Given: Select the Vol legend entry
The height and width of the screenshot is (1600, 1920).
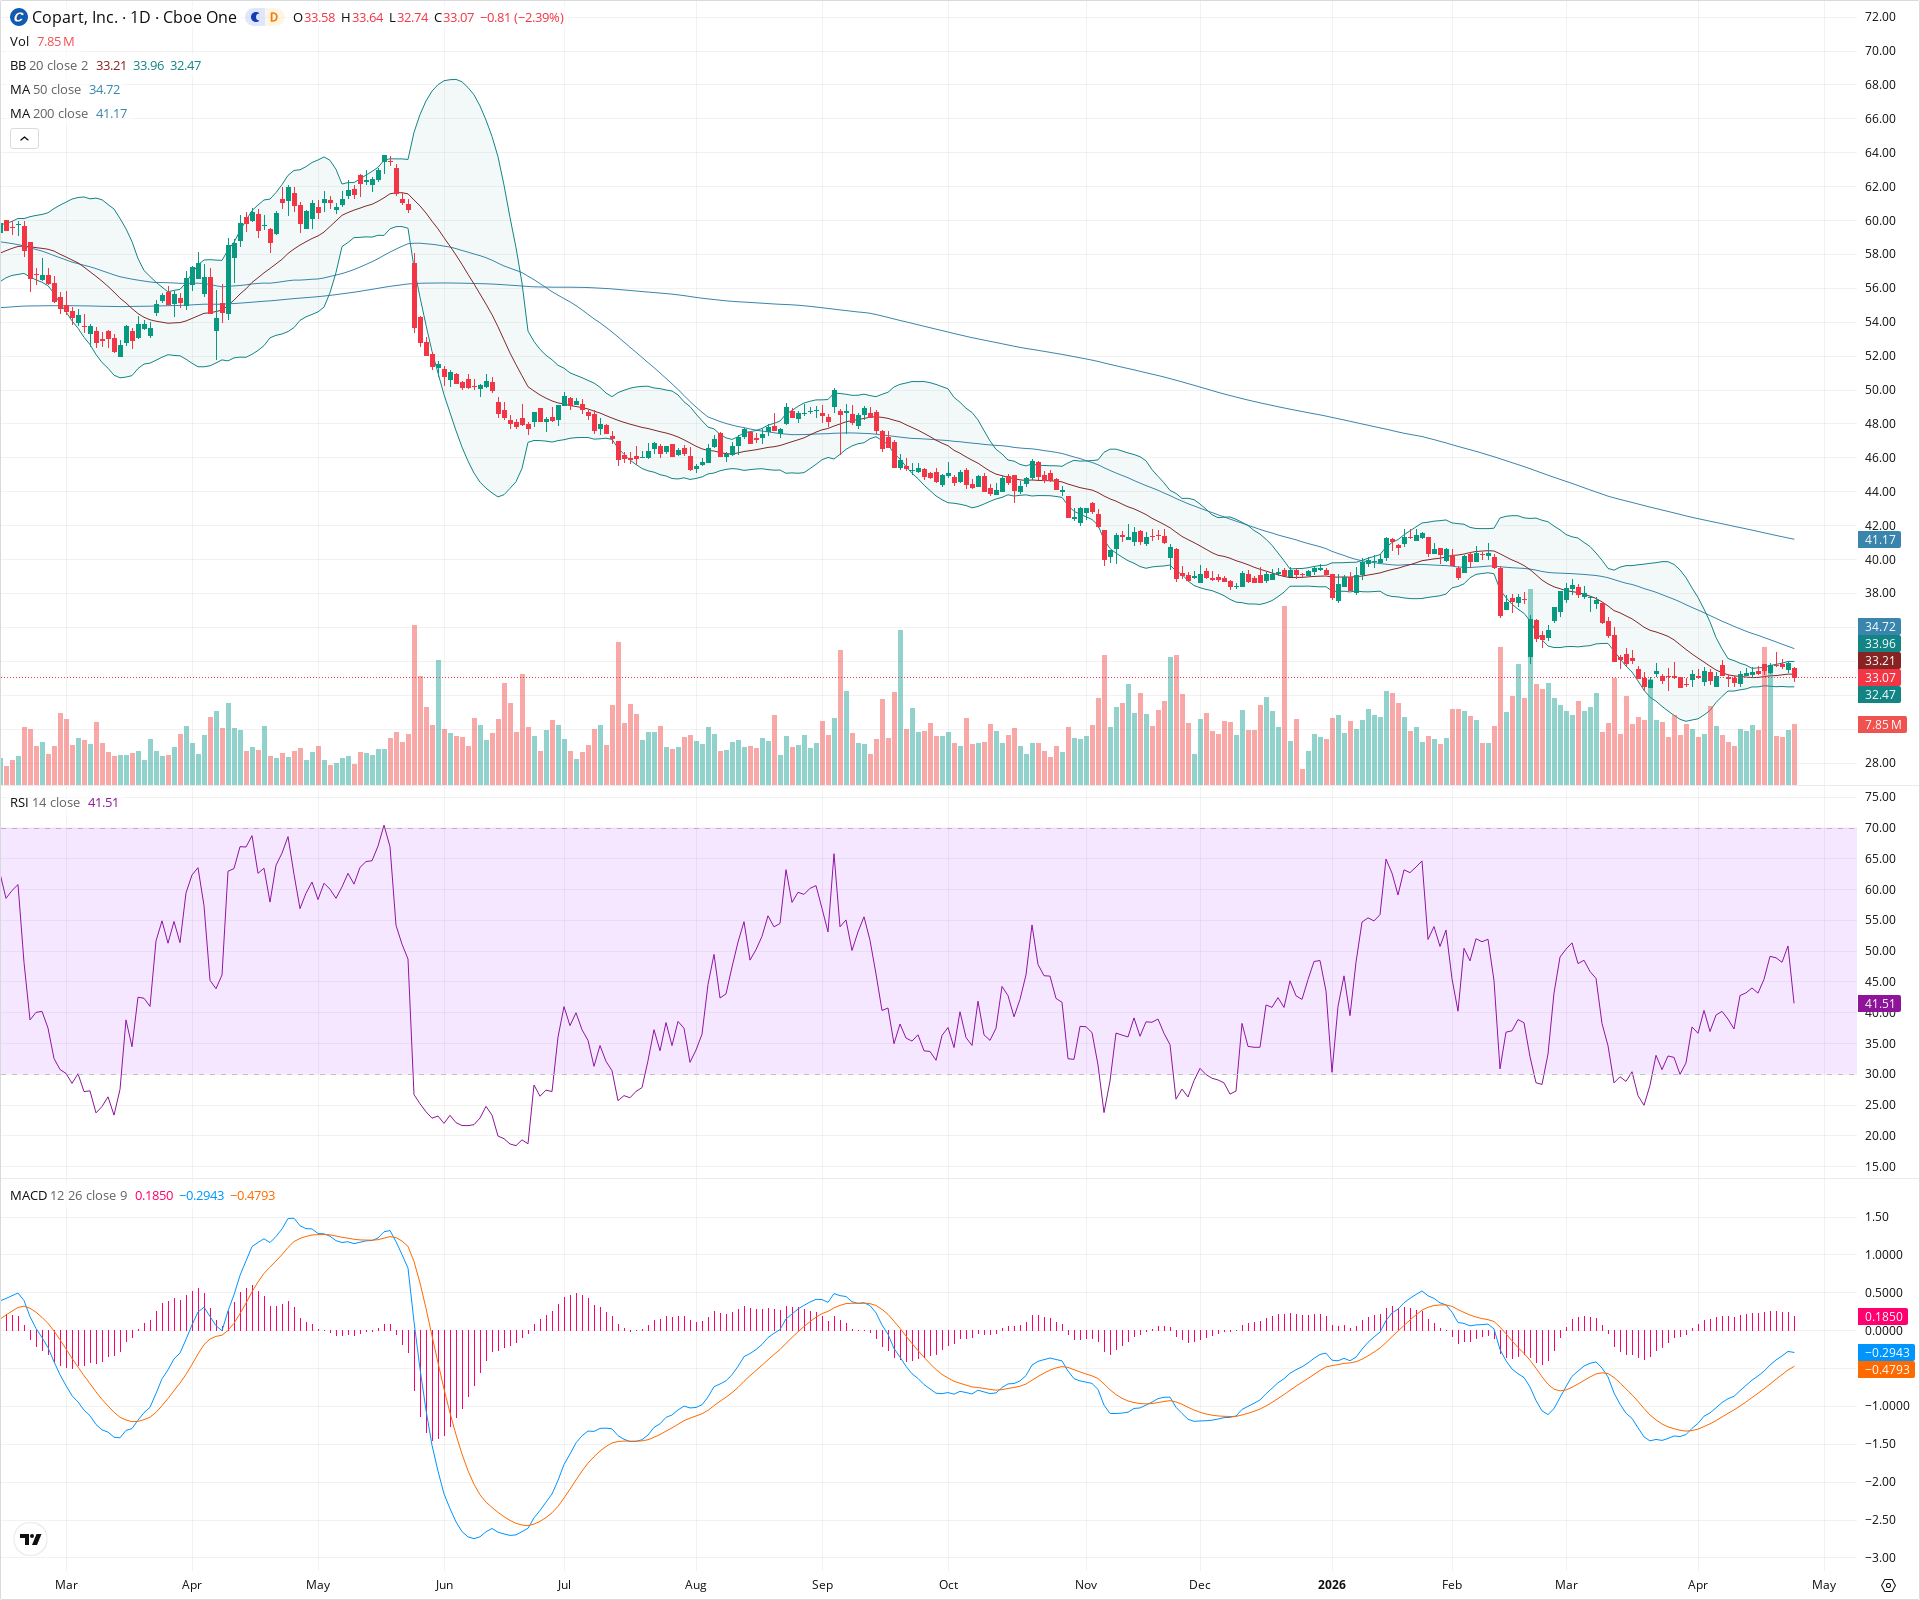Looking at the screenshot, I should coord(19,41).
